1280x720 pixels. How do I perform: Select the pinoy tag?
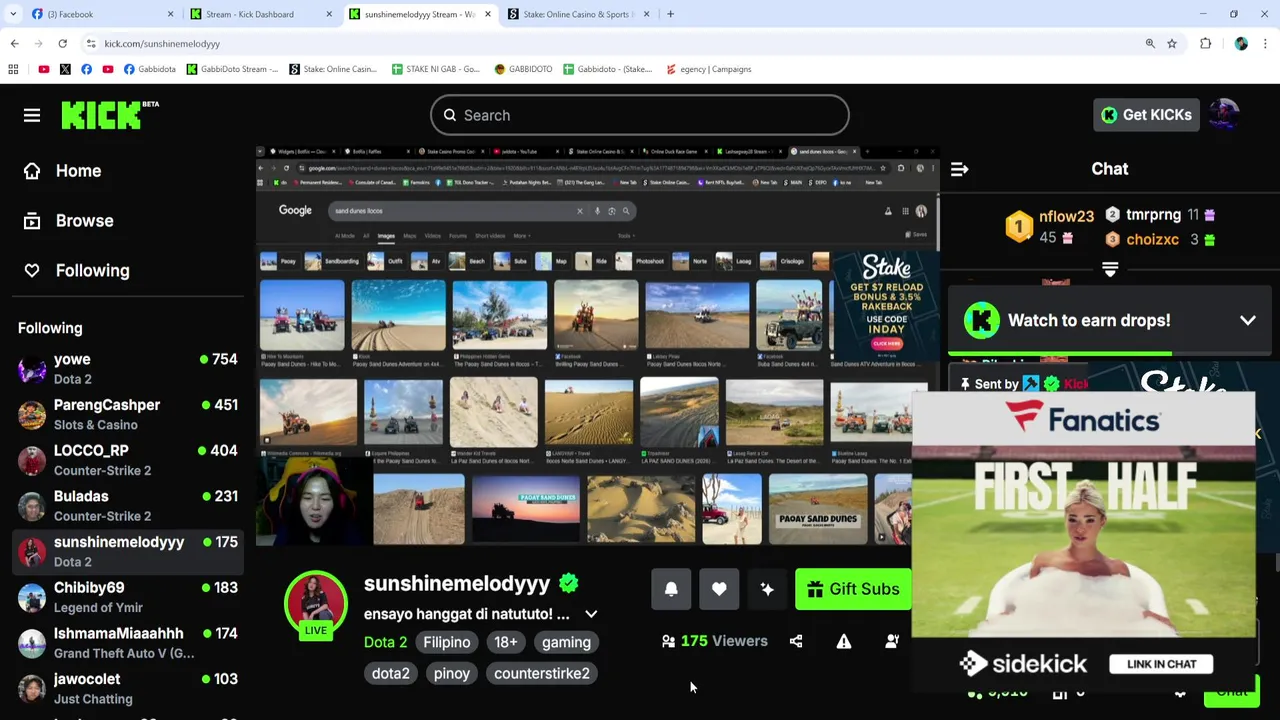(452, 673)
